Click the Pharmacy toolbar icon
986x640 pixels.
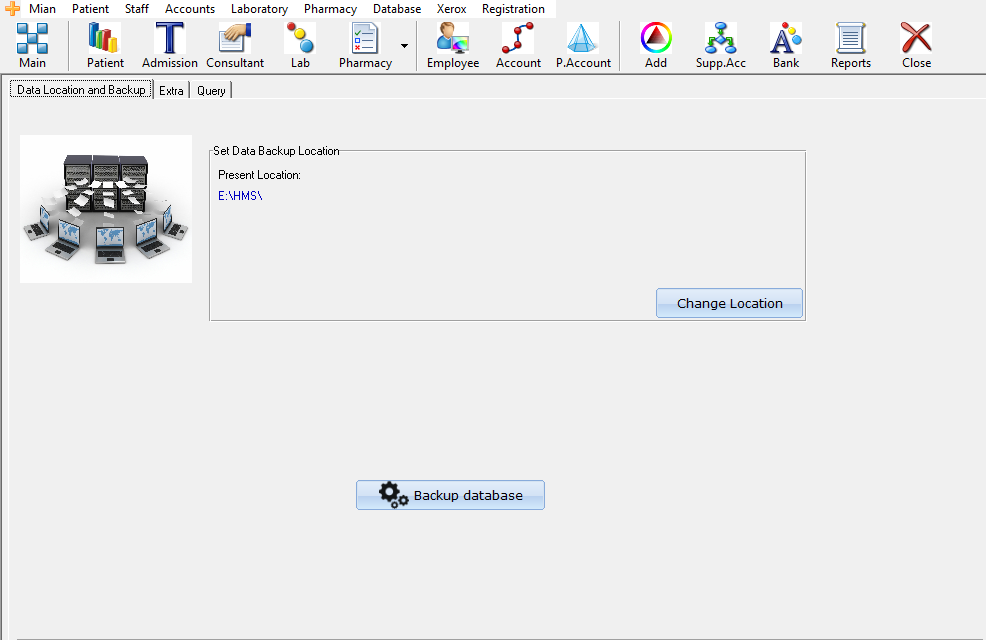tap(365, 45)
